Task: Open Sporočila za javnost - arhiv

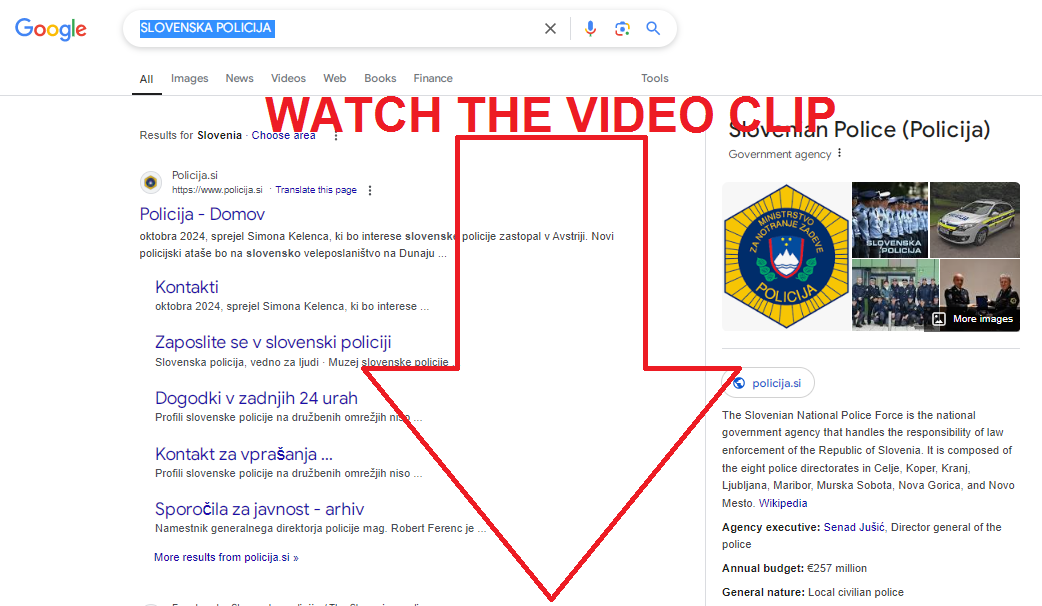Action: tap(259, 509)
